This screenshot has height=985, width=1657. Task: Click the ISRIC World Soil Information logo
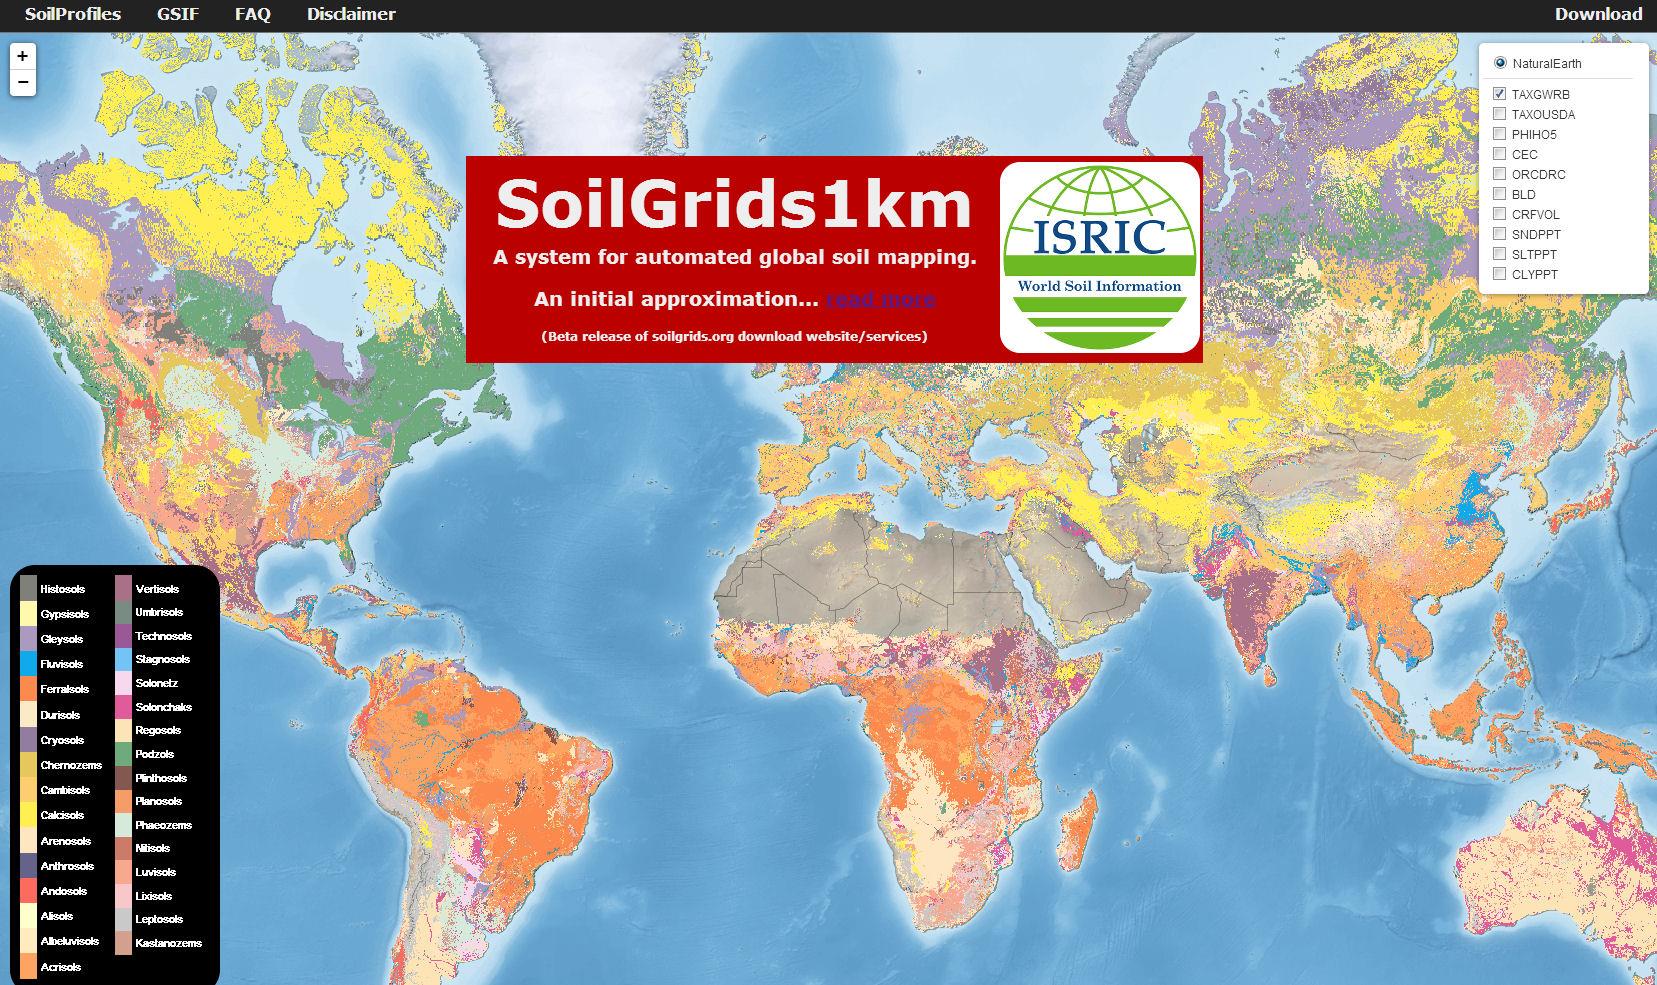pyautogui.click(x=1100, y=257)
